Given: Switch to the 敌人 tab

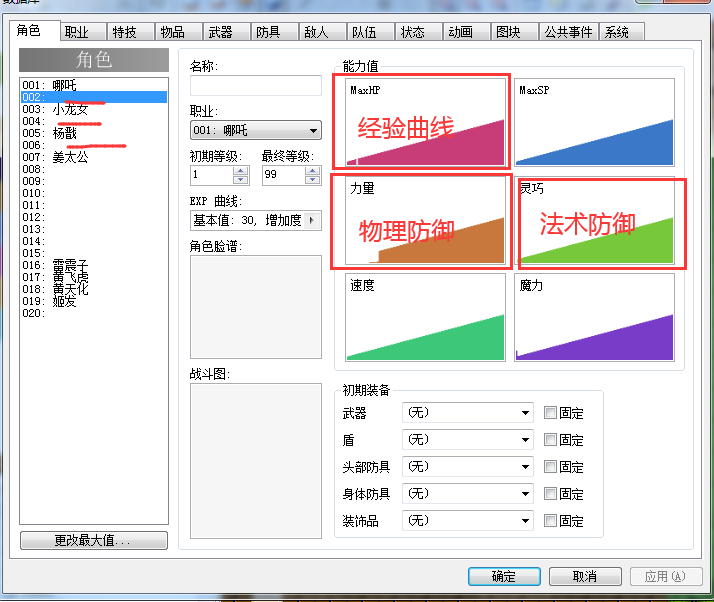Looking at the screenshot, I should coord(323,32).
